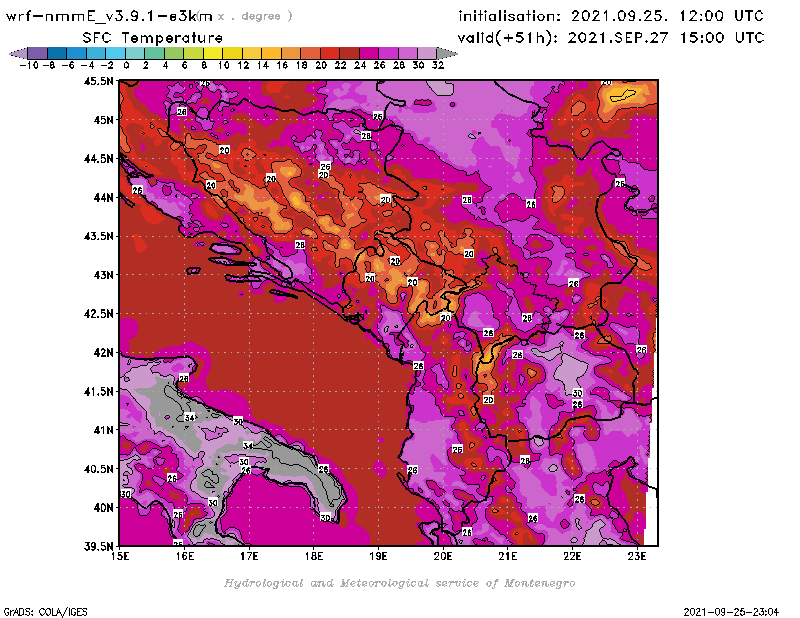The height and width of the screenshot is (618, 800).
Task: Select the 18E longitude axis label
Action: pyautogui.click(x=314, y=556)
